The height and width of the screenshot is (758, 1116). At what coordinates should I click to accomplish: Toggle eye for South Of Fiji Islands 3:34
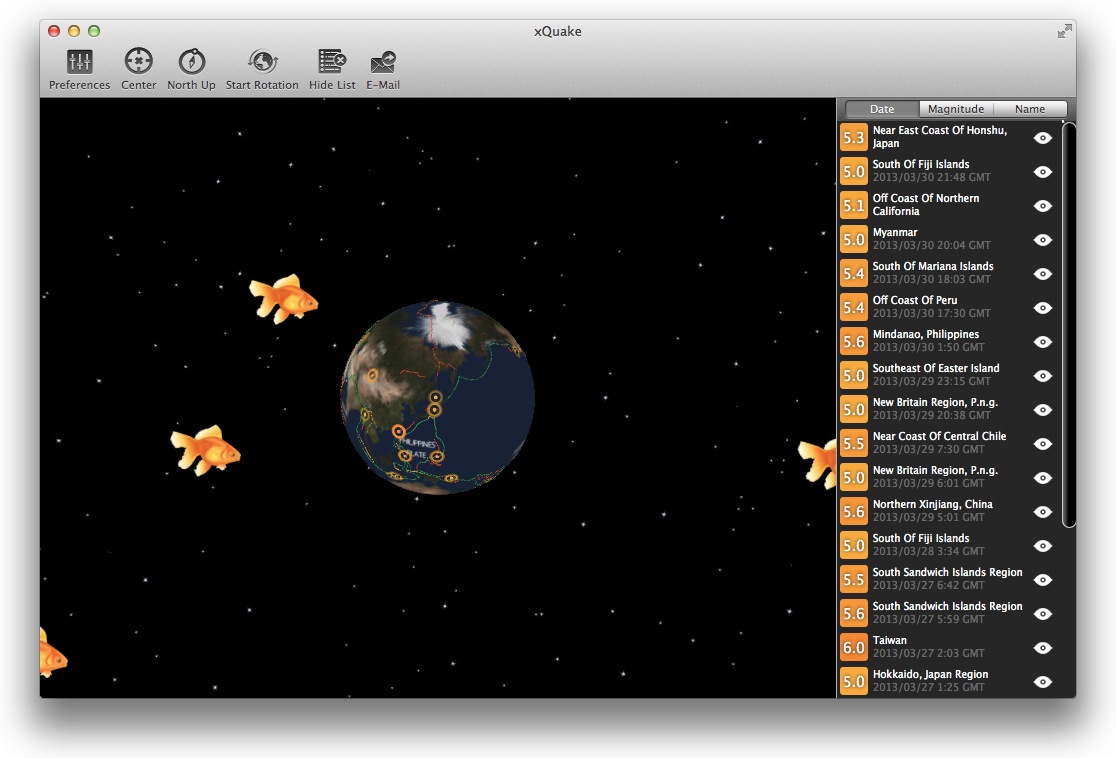point(1043,546)
